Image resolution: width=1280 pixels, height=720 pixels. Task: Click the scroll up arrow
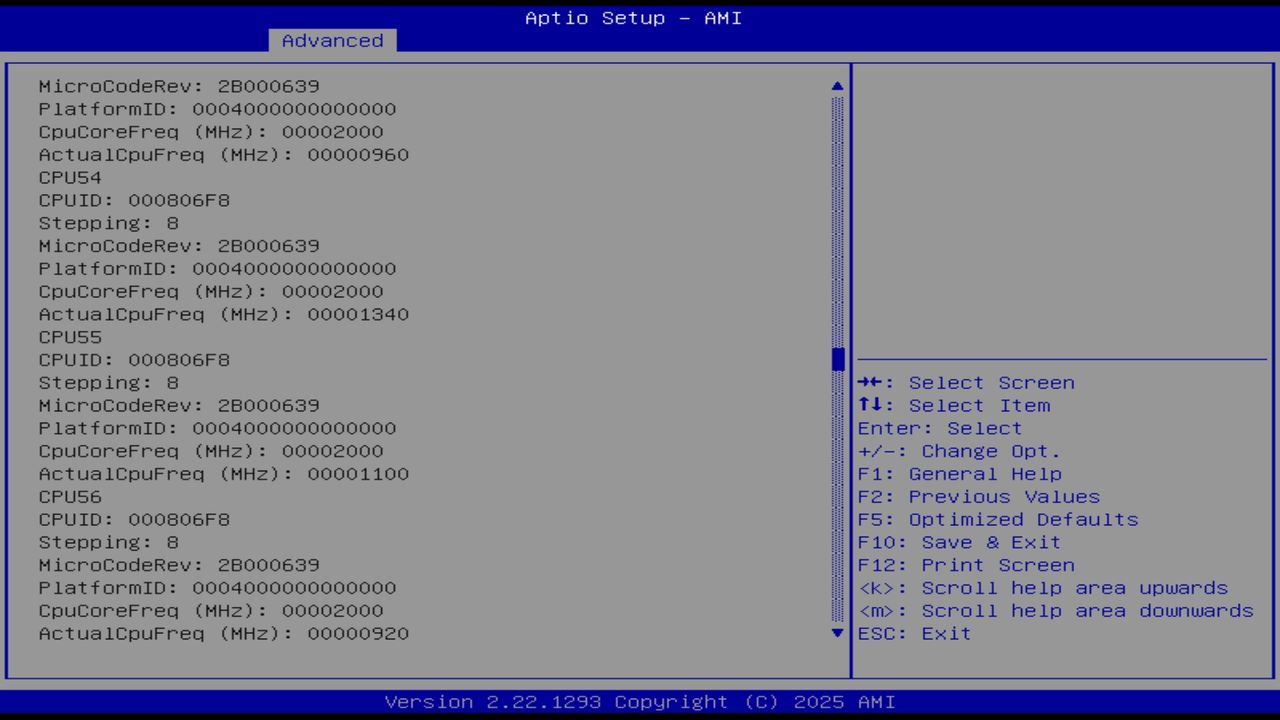click(836, 86)
